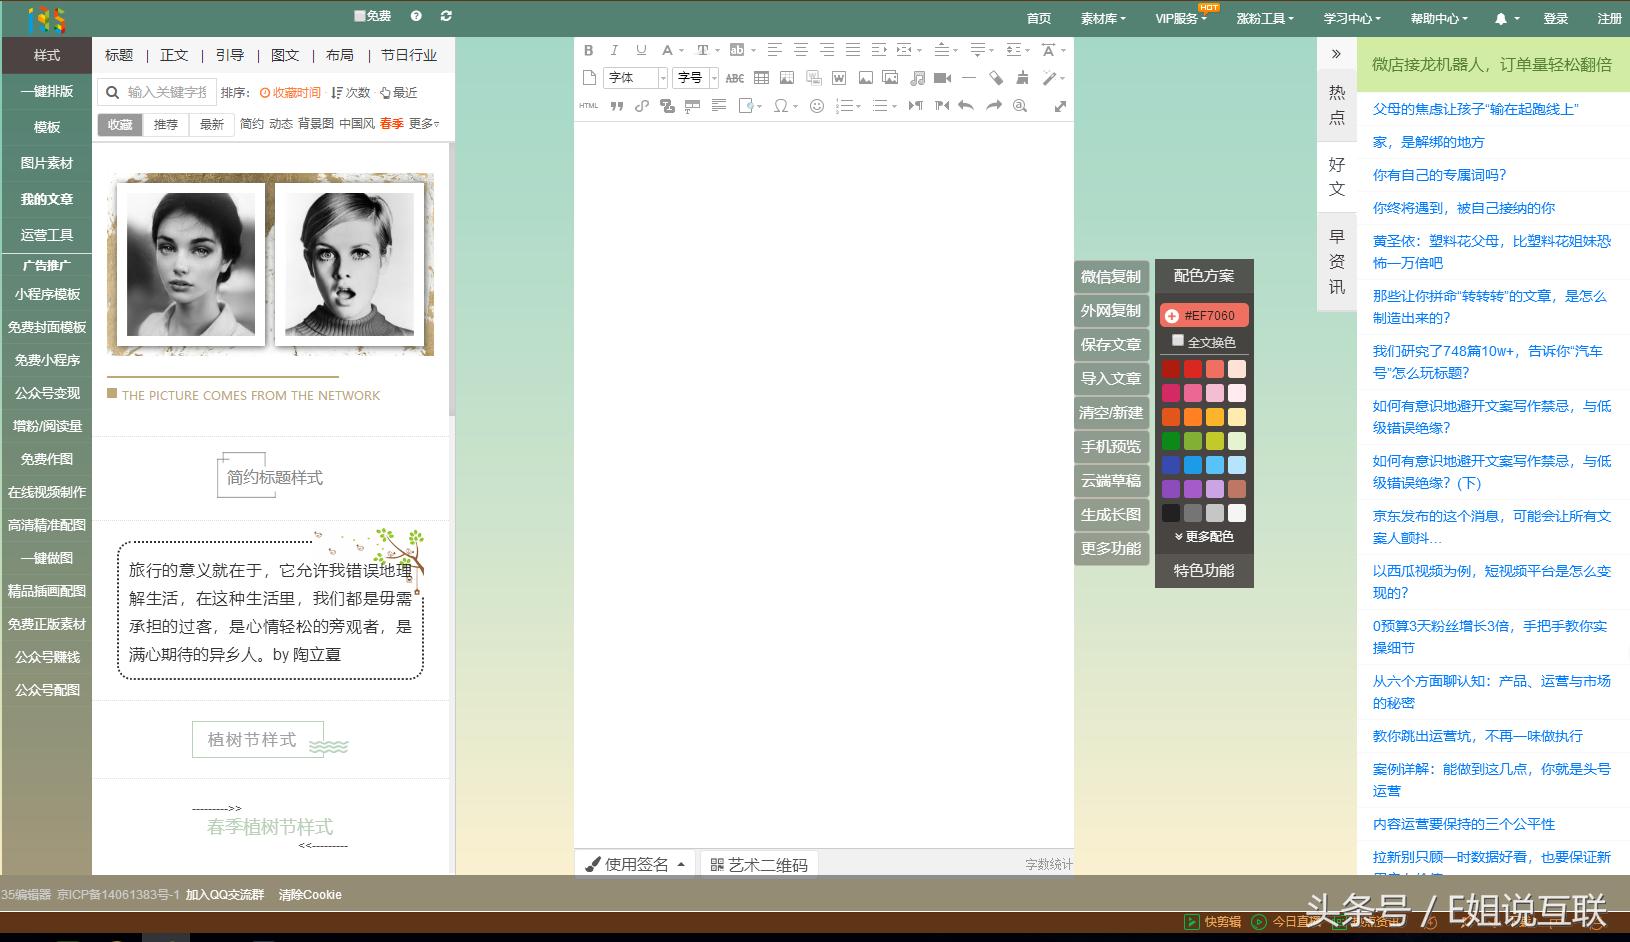This screenshot has height=942, width=1630.
Task: Open article link 家，是解绑的地方
Action: pos(1428,142)
